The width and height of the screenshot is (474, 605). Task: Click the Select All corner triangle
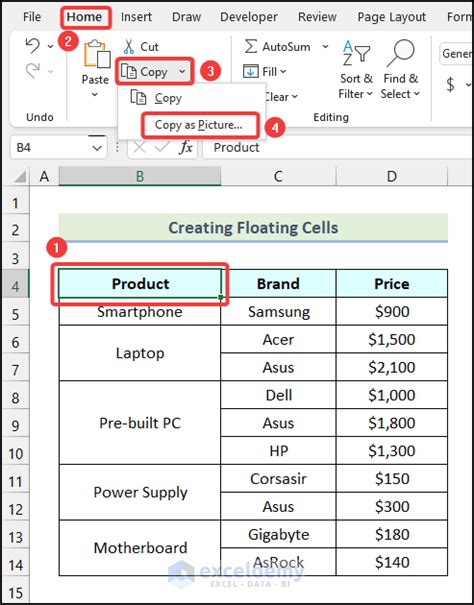pyautogui.click(x=19, y=177)
